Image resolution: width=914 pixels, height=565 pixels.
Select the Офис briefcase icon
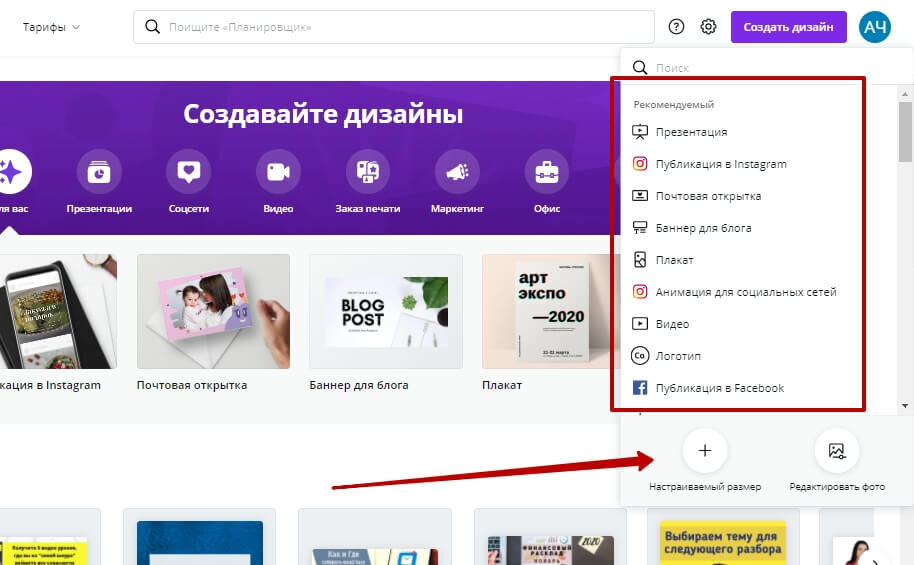point(547,172)
